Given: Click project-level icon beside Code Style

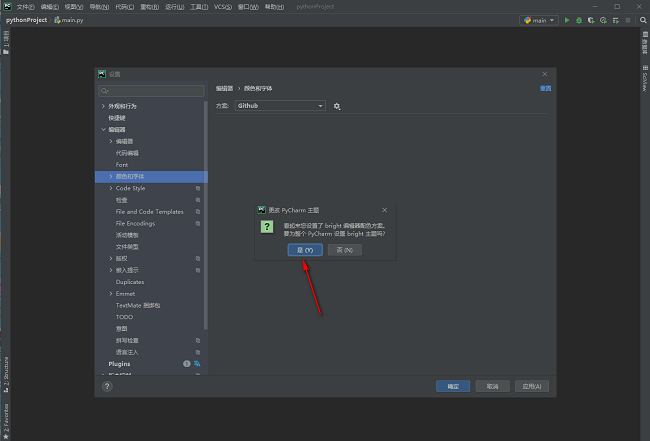Looking at the screenshot, I should click(x=198, y=188).
